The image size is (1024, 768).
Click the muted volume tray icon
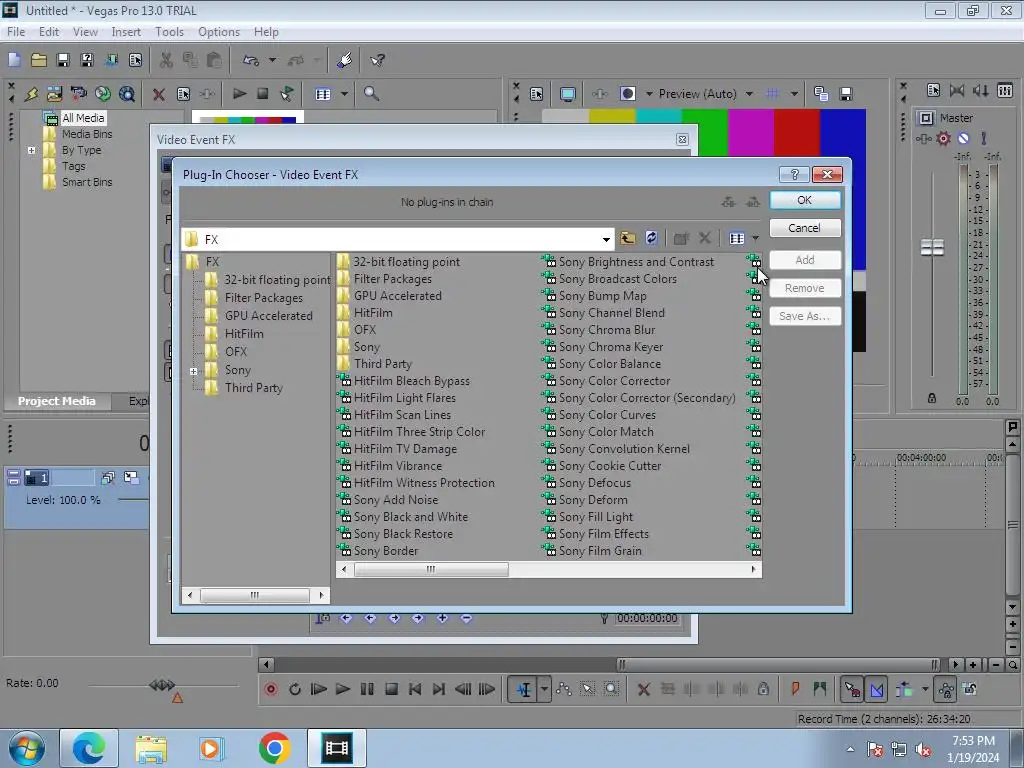pyautogui.click(x=923, y=749)
